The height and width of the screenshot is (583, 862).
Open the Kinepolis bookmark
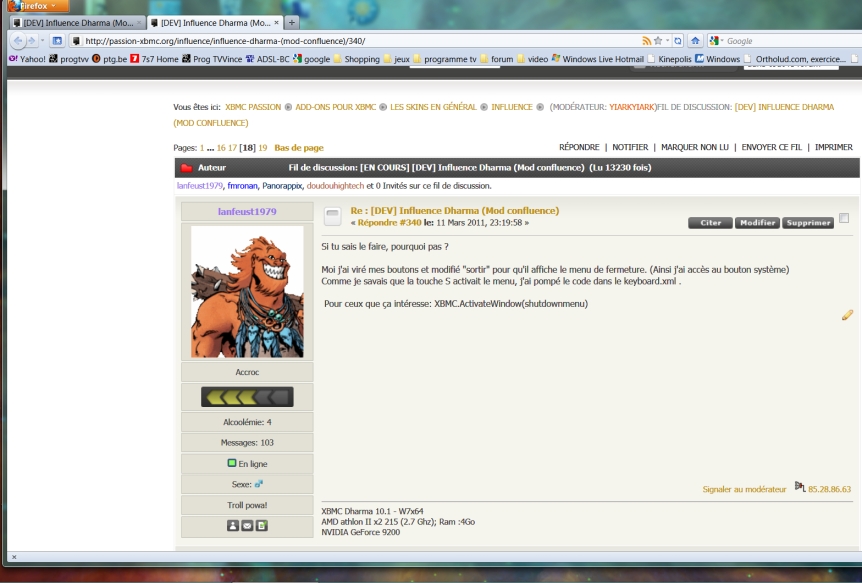(x=670, y=59)
